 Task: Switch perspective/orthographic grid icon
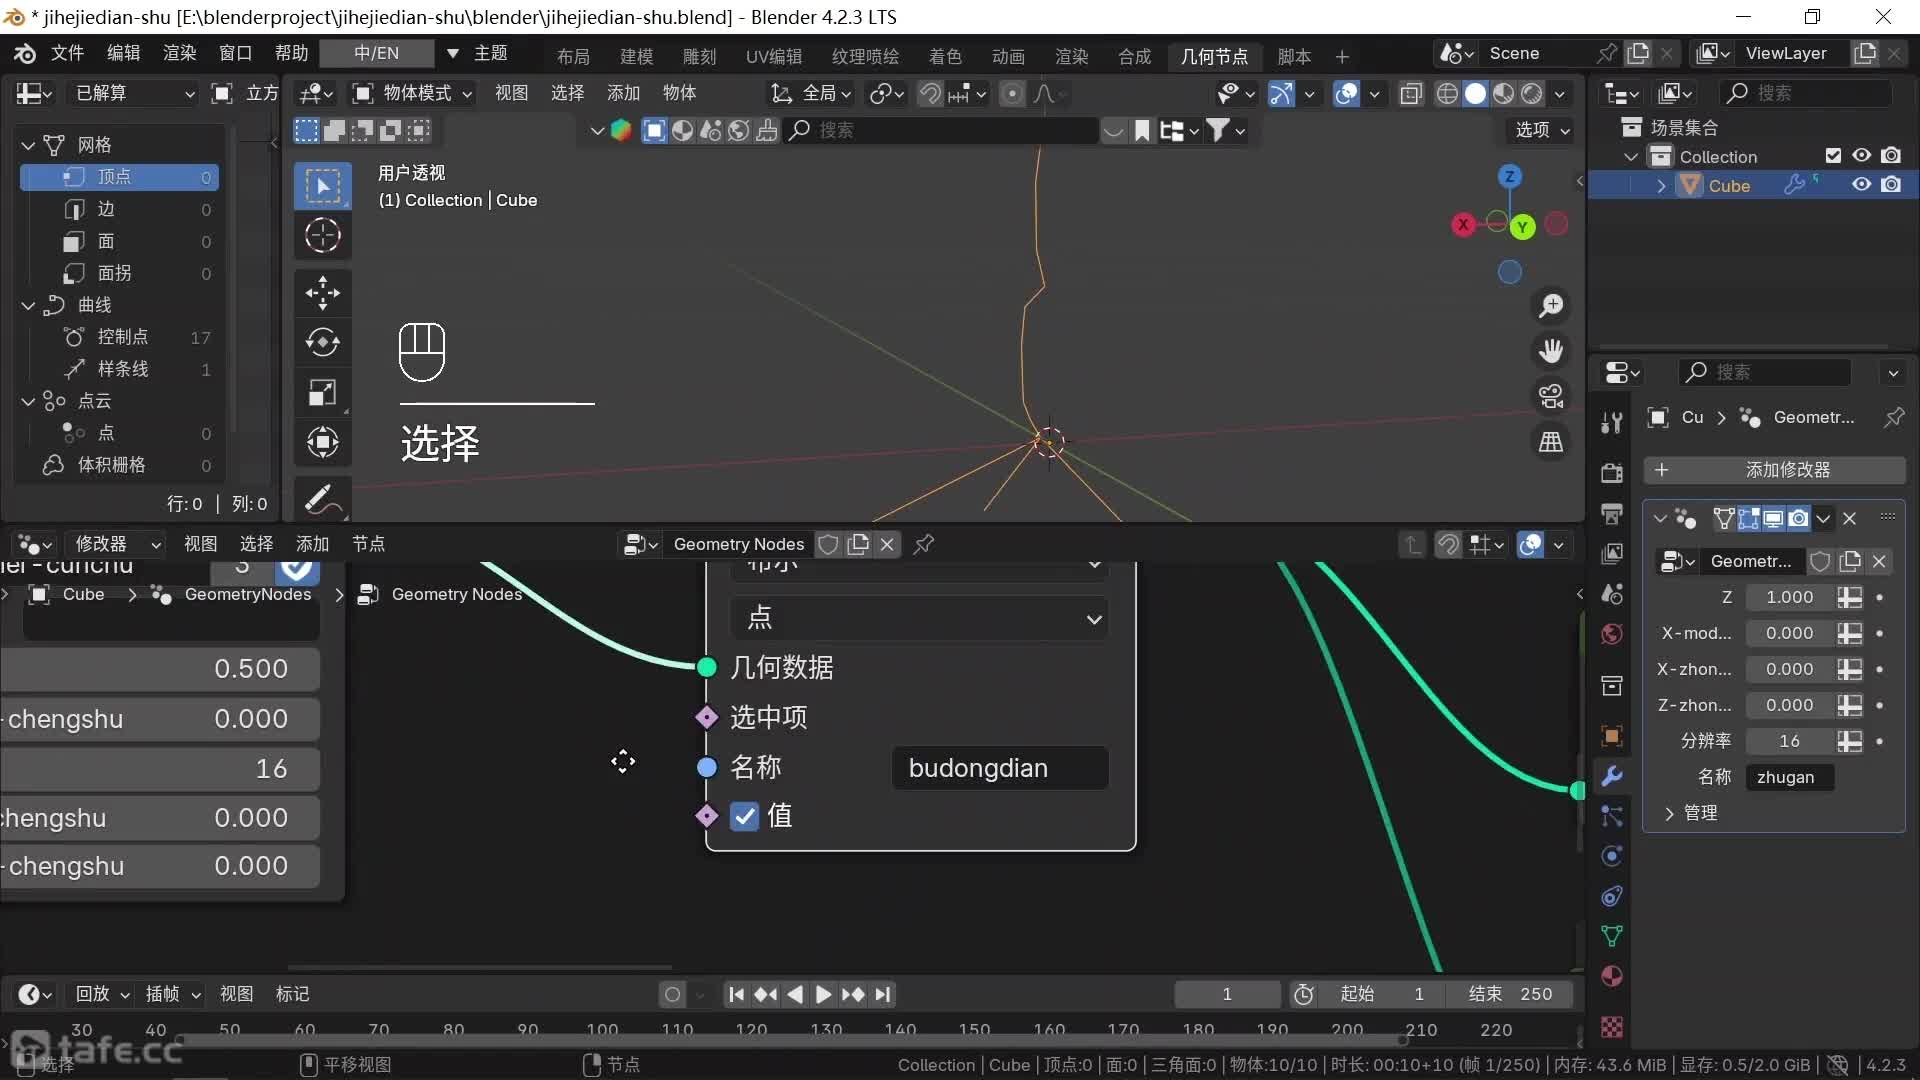1551,442
